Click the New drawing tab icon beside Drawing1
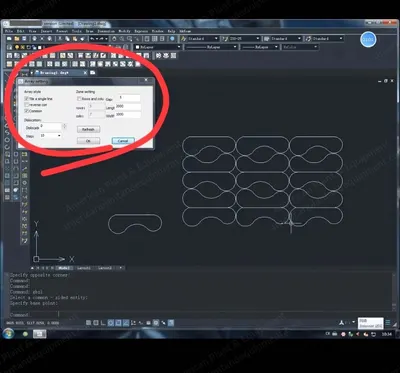Screen dimensions: 400x373 pyautogui.click(x=93, y=73)
